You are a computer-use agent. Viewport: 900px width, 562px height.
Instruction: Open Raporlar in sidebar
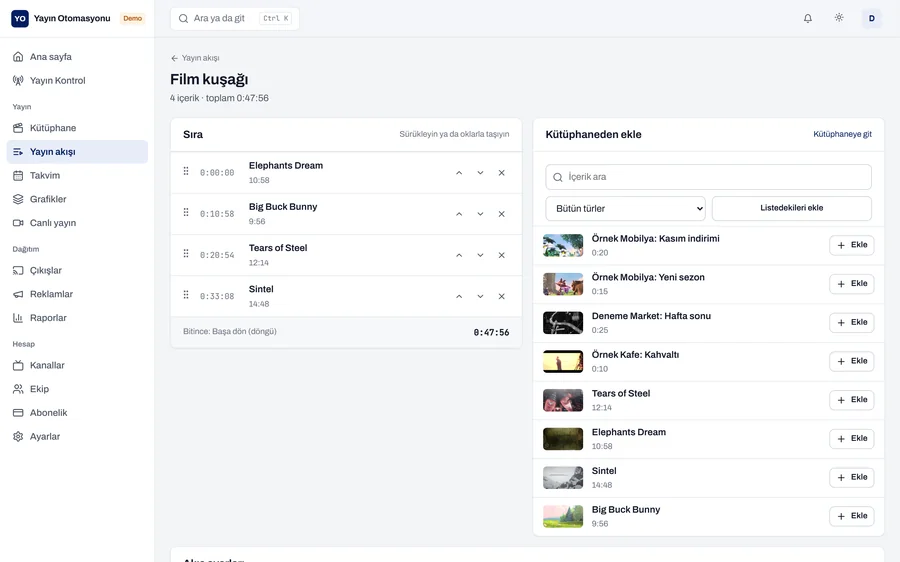(77, 318)
